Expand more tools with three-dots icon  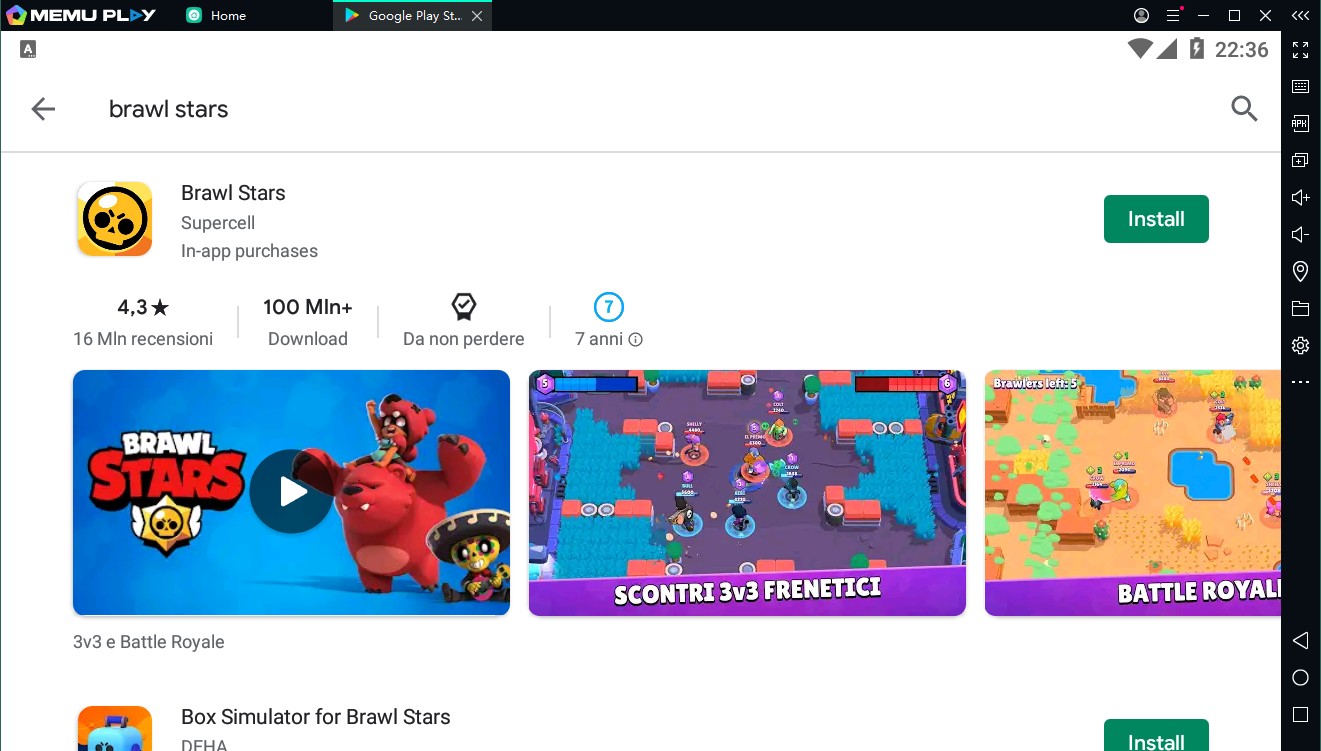[x=1300, y=382]
